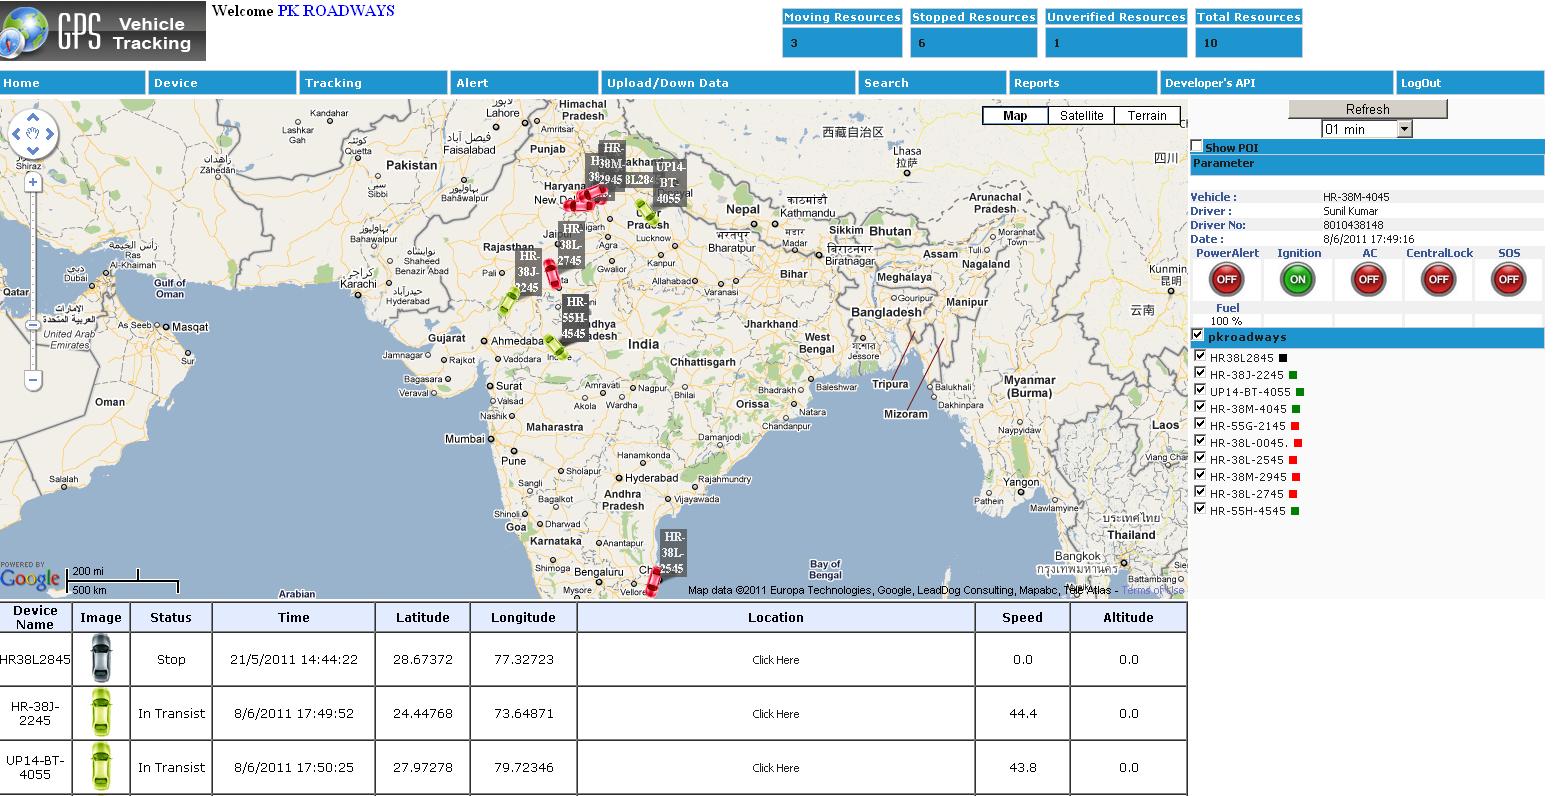
Task: Click the grey car image for HR38L2845
Action: [x=100, y=659]
